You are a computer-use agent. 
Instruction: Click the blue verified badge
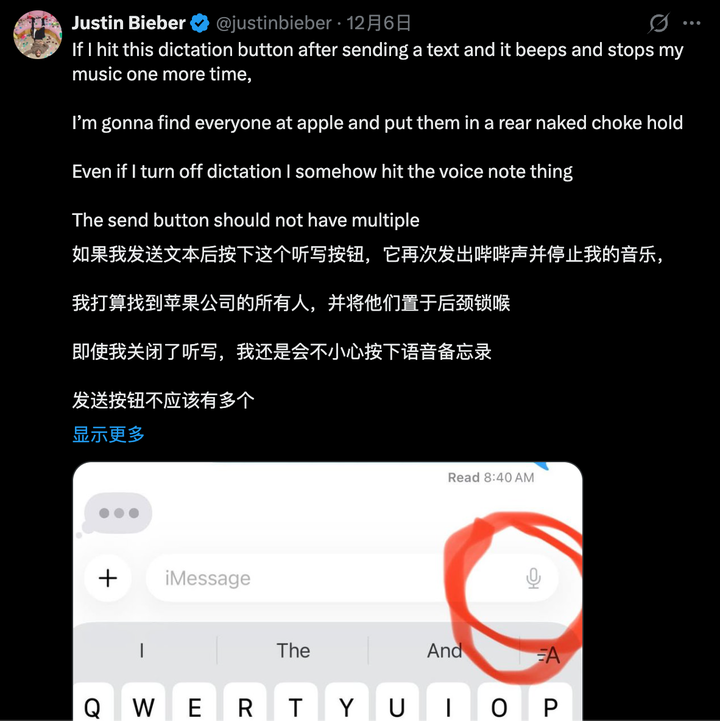pos(200,23)
